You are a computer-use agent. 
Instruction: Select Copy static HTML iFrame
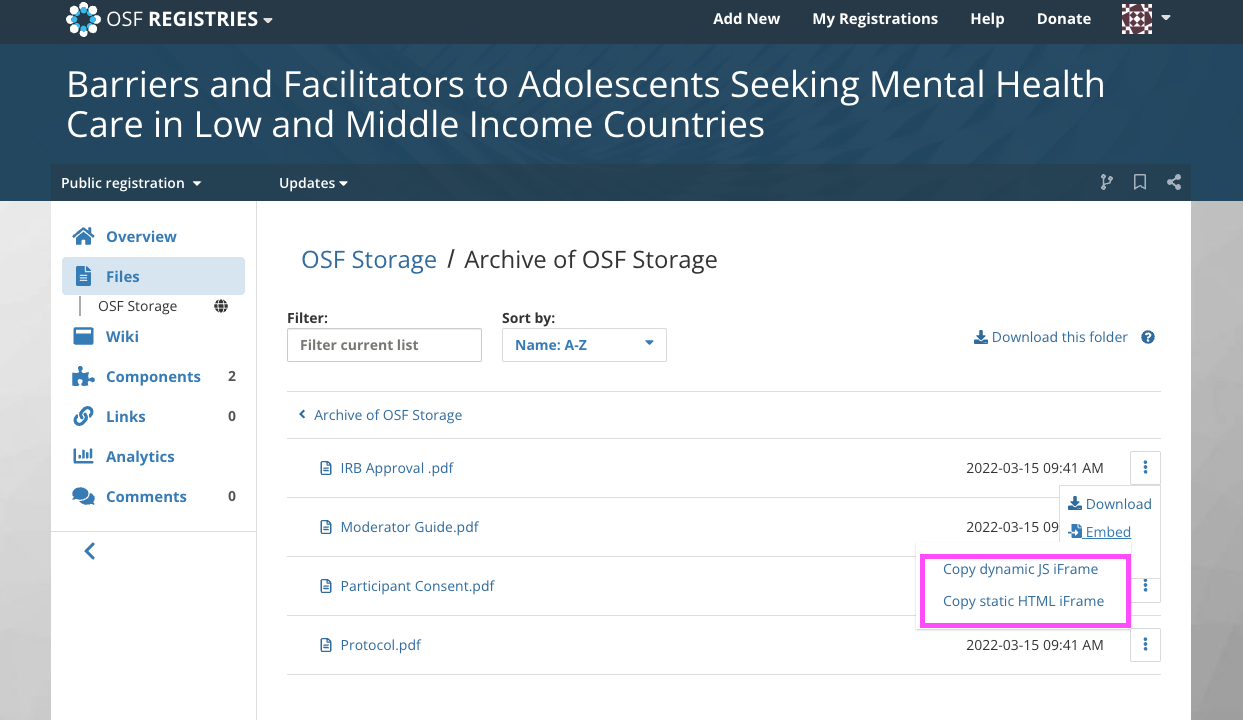(x=1023, y=601)
